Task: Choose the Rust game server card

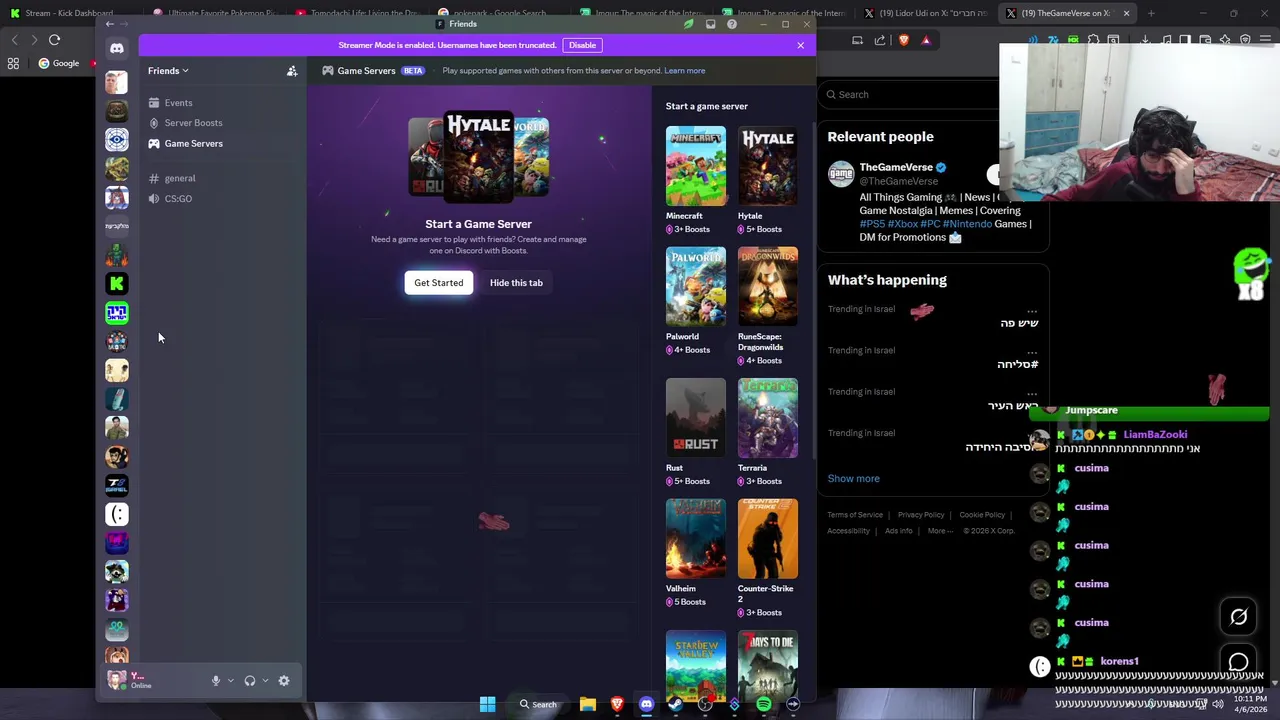Action: point(696,432)
